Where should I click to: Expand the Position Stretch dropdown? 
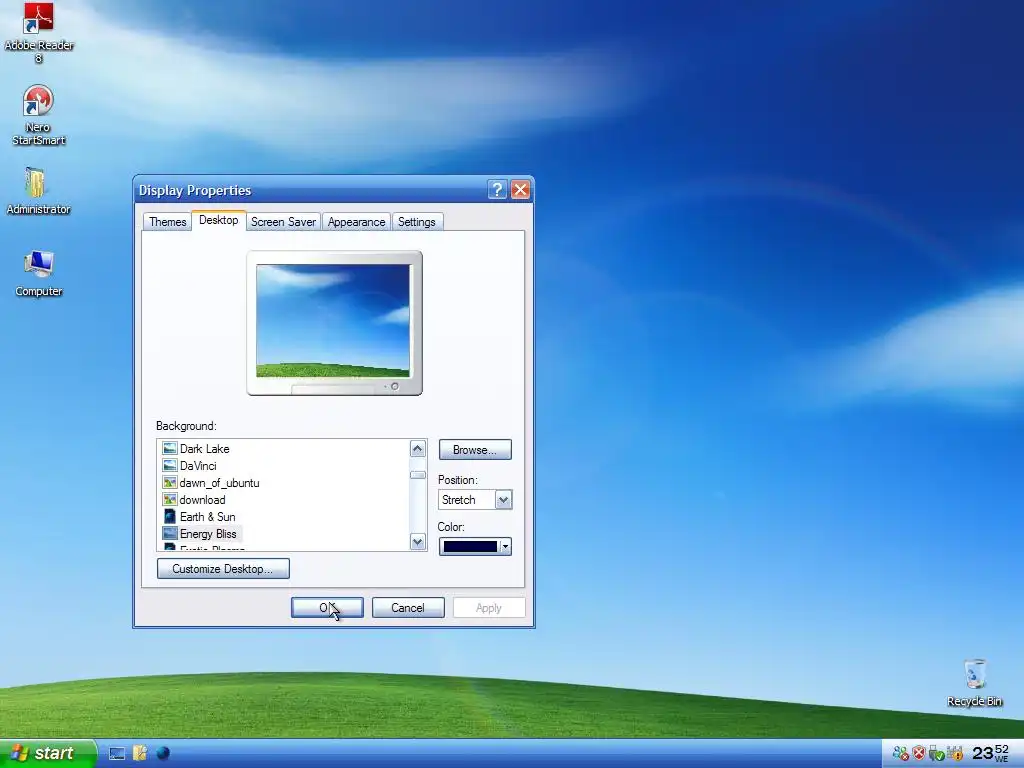coord(504,500)
